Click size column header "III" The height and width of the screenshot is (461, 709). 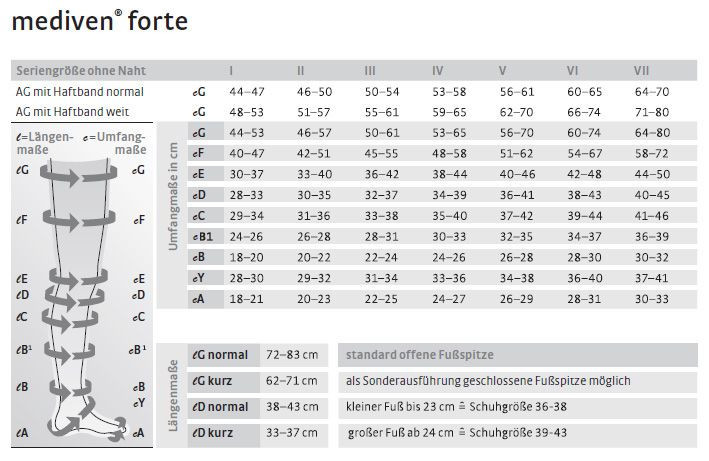[370, 71]
